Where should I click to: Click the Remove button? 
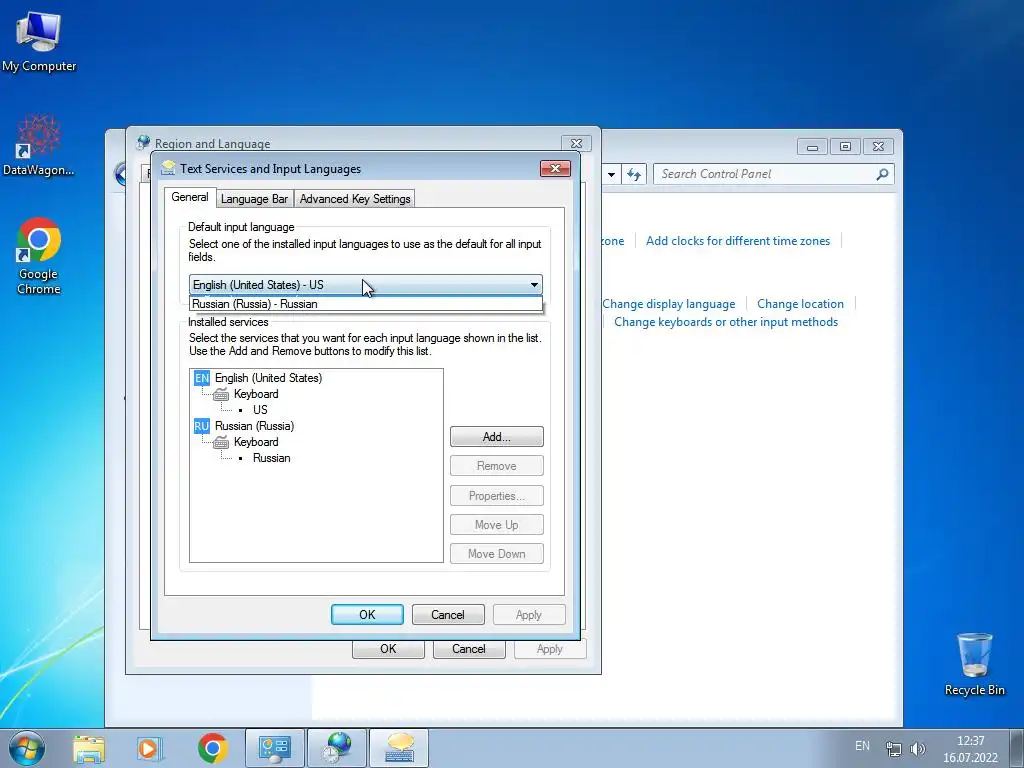(x=496, y=466)
